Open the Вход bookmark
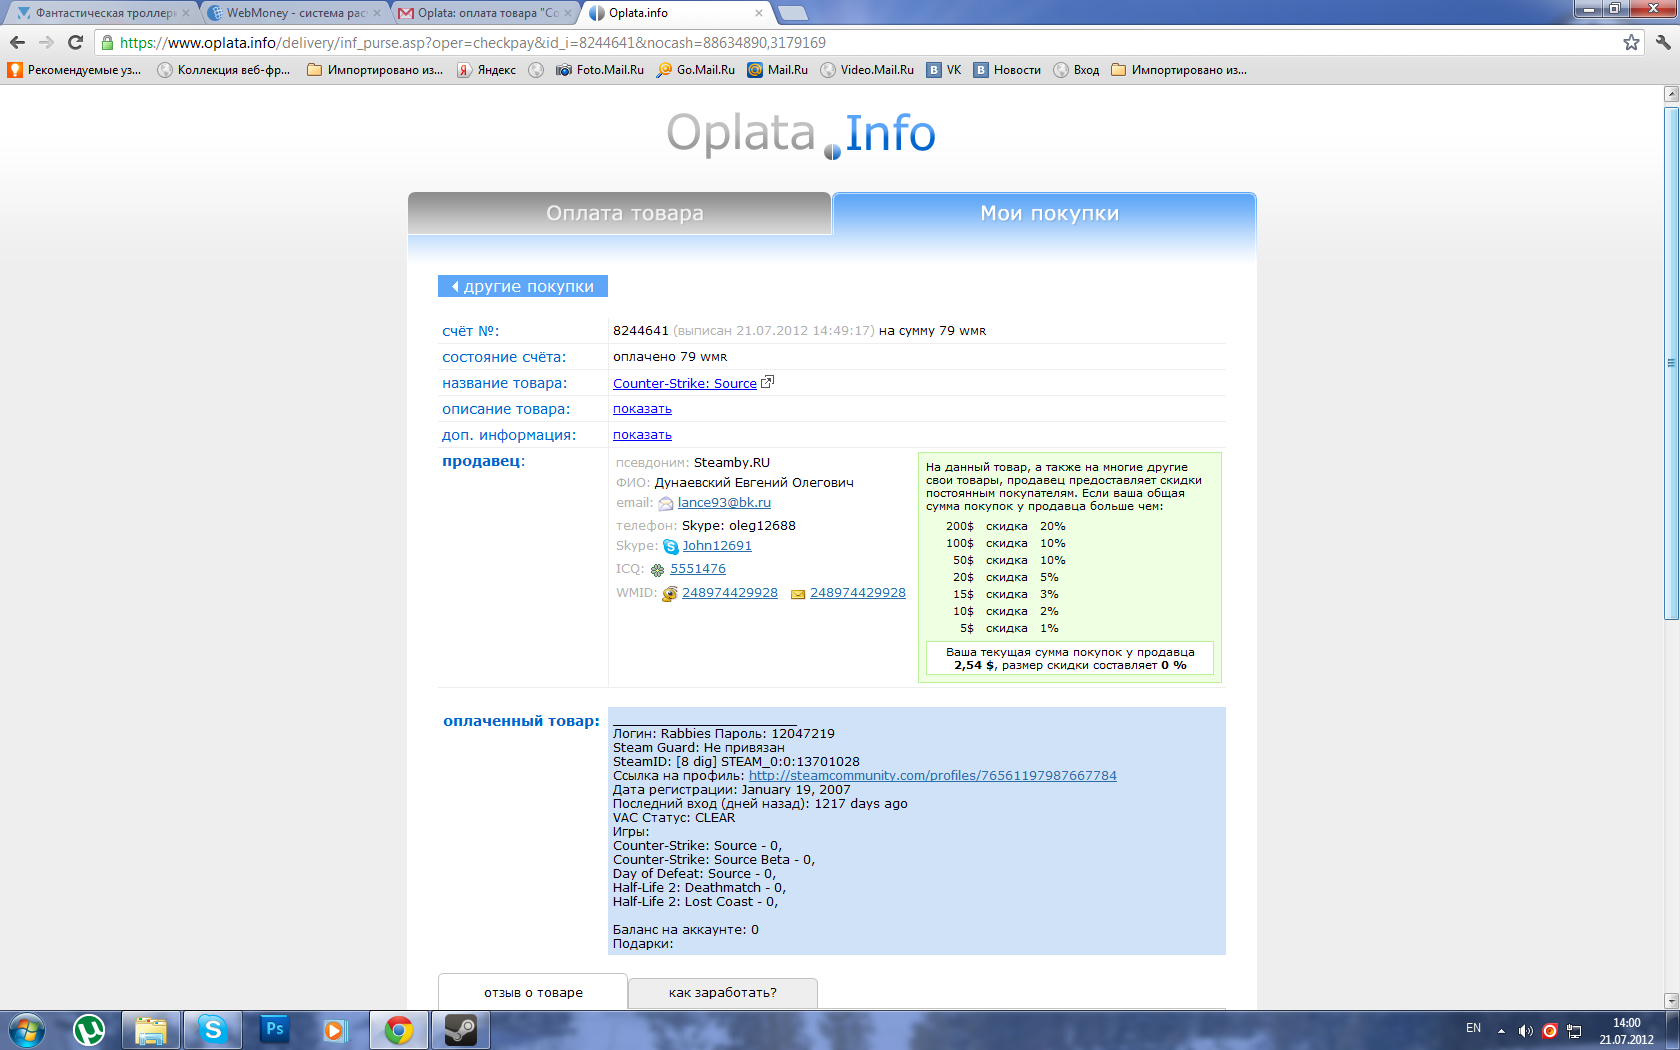 click(1076, 70)
